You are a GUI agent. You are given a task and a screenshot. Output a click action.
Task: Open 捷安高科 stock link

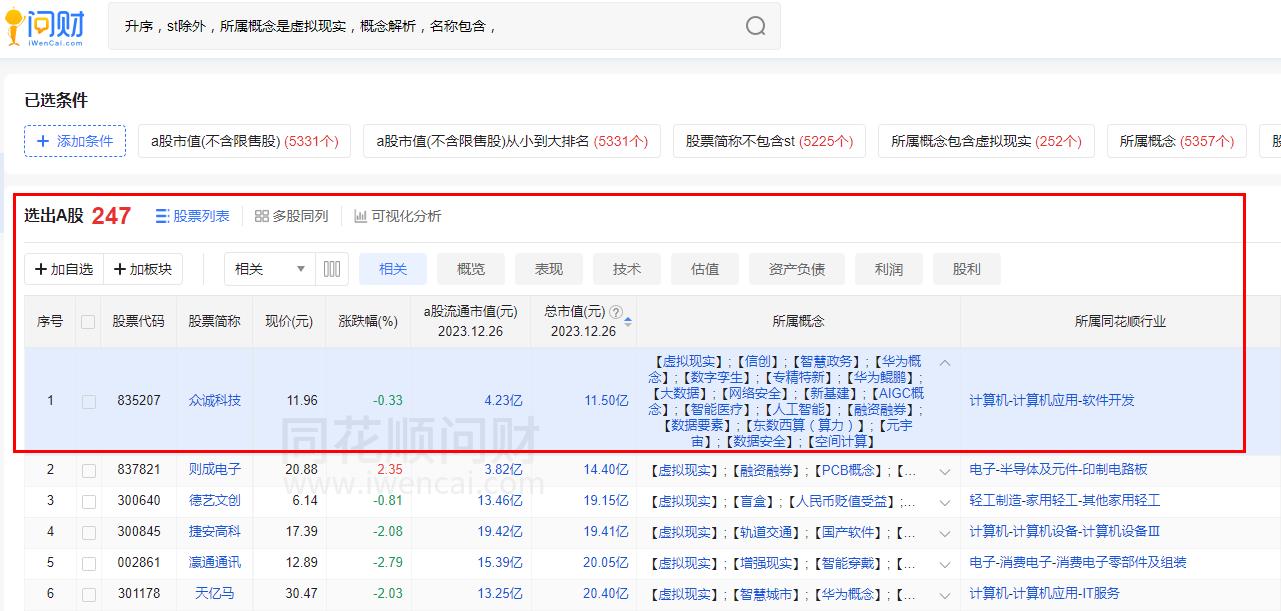pos(215,532)
